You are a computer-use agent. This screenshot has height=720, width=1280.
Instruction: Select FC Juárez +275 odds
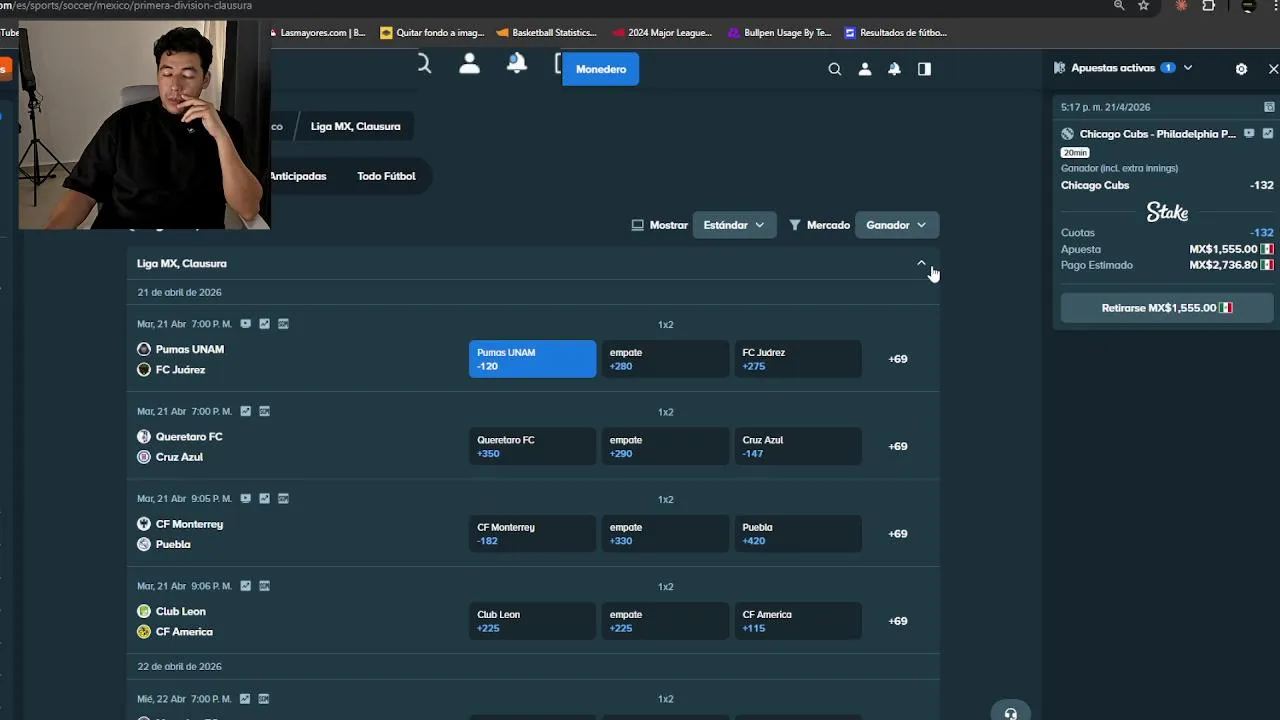[798, 359]
